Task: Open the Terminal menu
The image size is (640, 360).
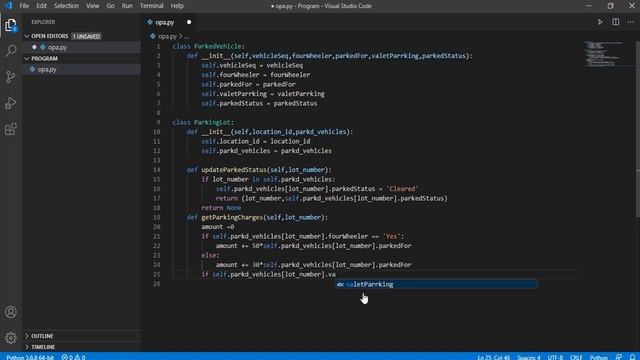Action: click(x=151, y=6)
